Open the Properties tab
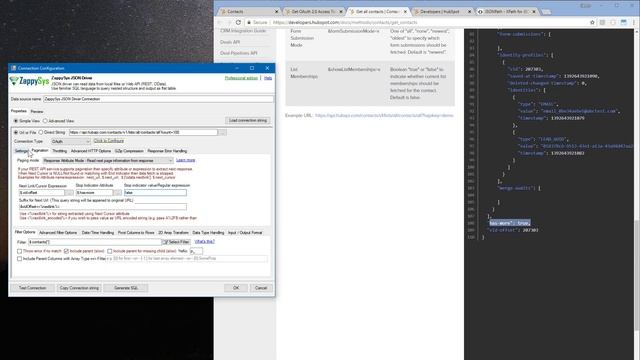 pyautogui.click(x=19, y=111)
